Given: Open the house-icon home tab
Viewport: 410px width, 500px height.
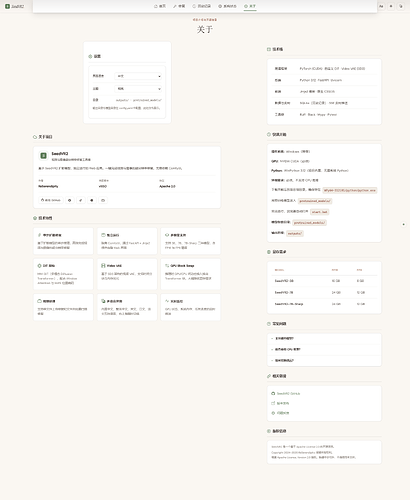Looking at the screenshot, I should tap(160, 6).
